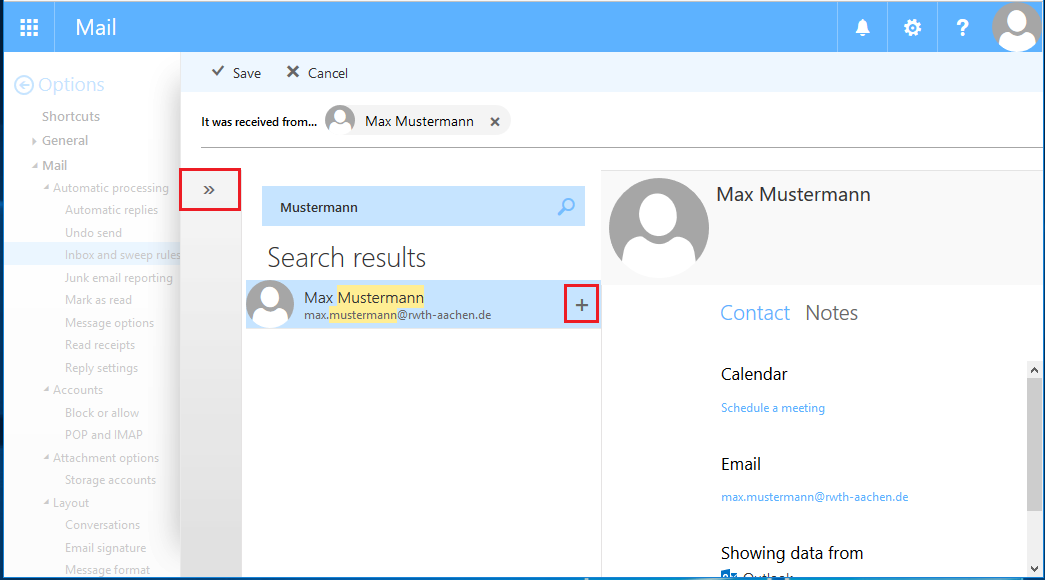Open the Schedule a meeting link
This screenshot has height=580, width=1045.
click(x=773, y=407)
